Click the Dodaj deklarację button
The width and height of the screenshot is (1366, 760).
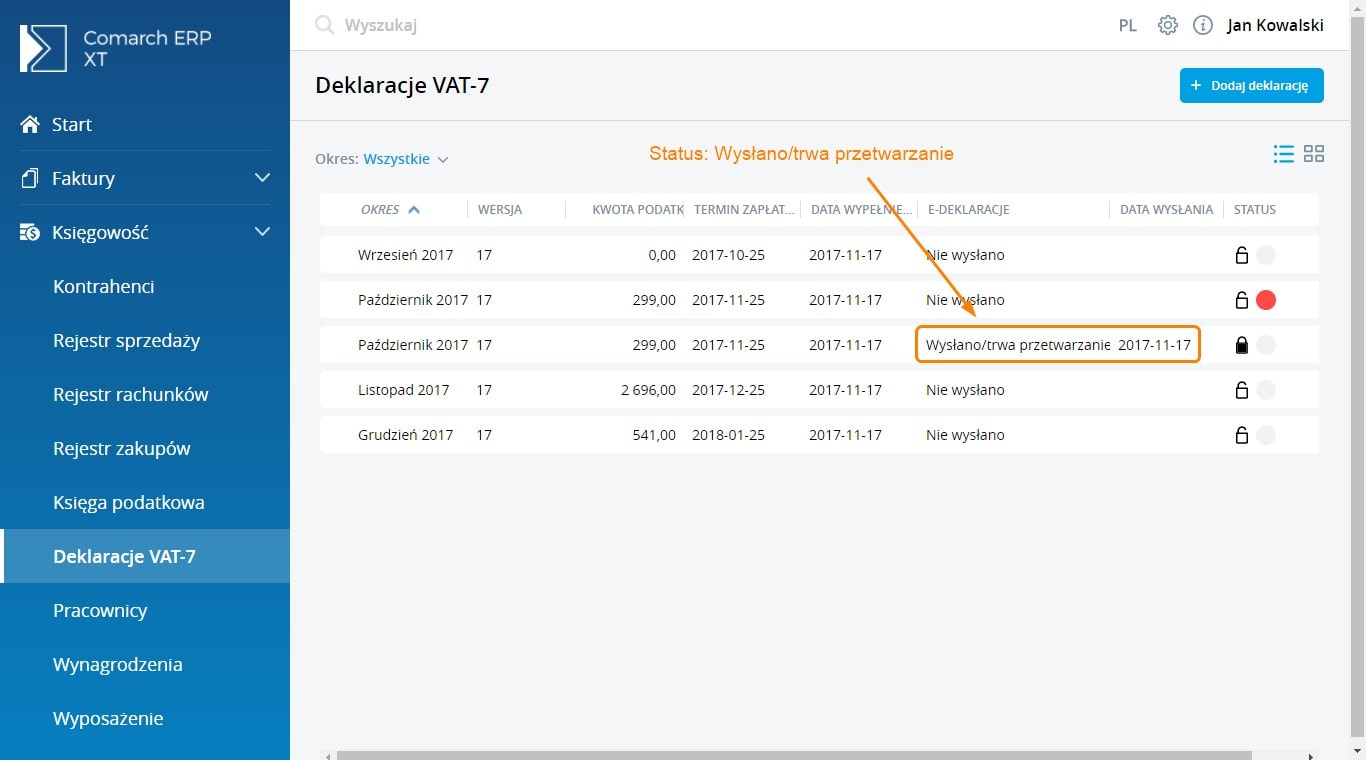(1251, 86)
